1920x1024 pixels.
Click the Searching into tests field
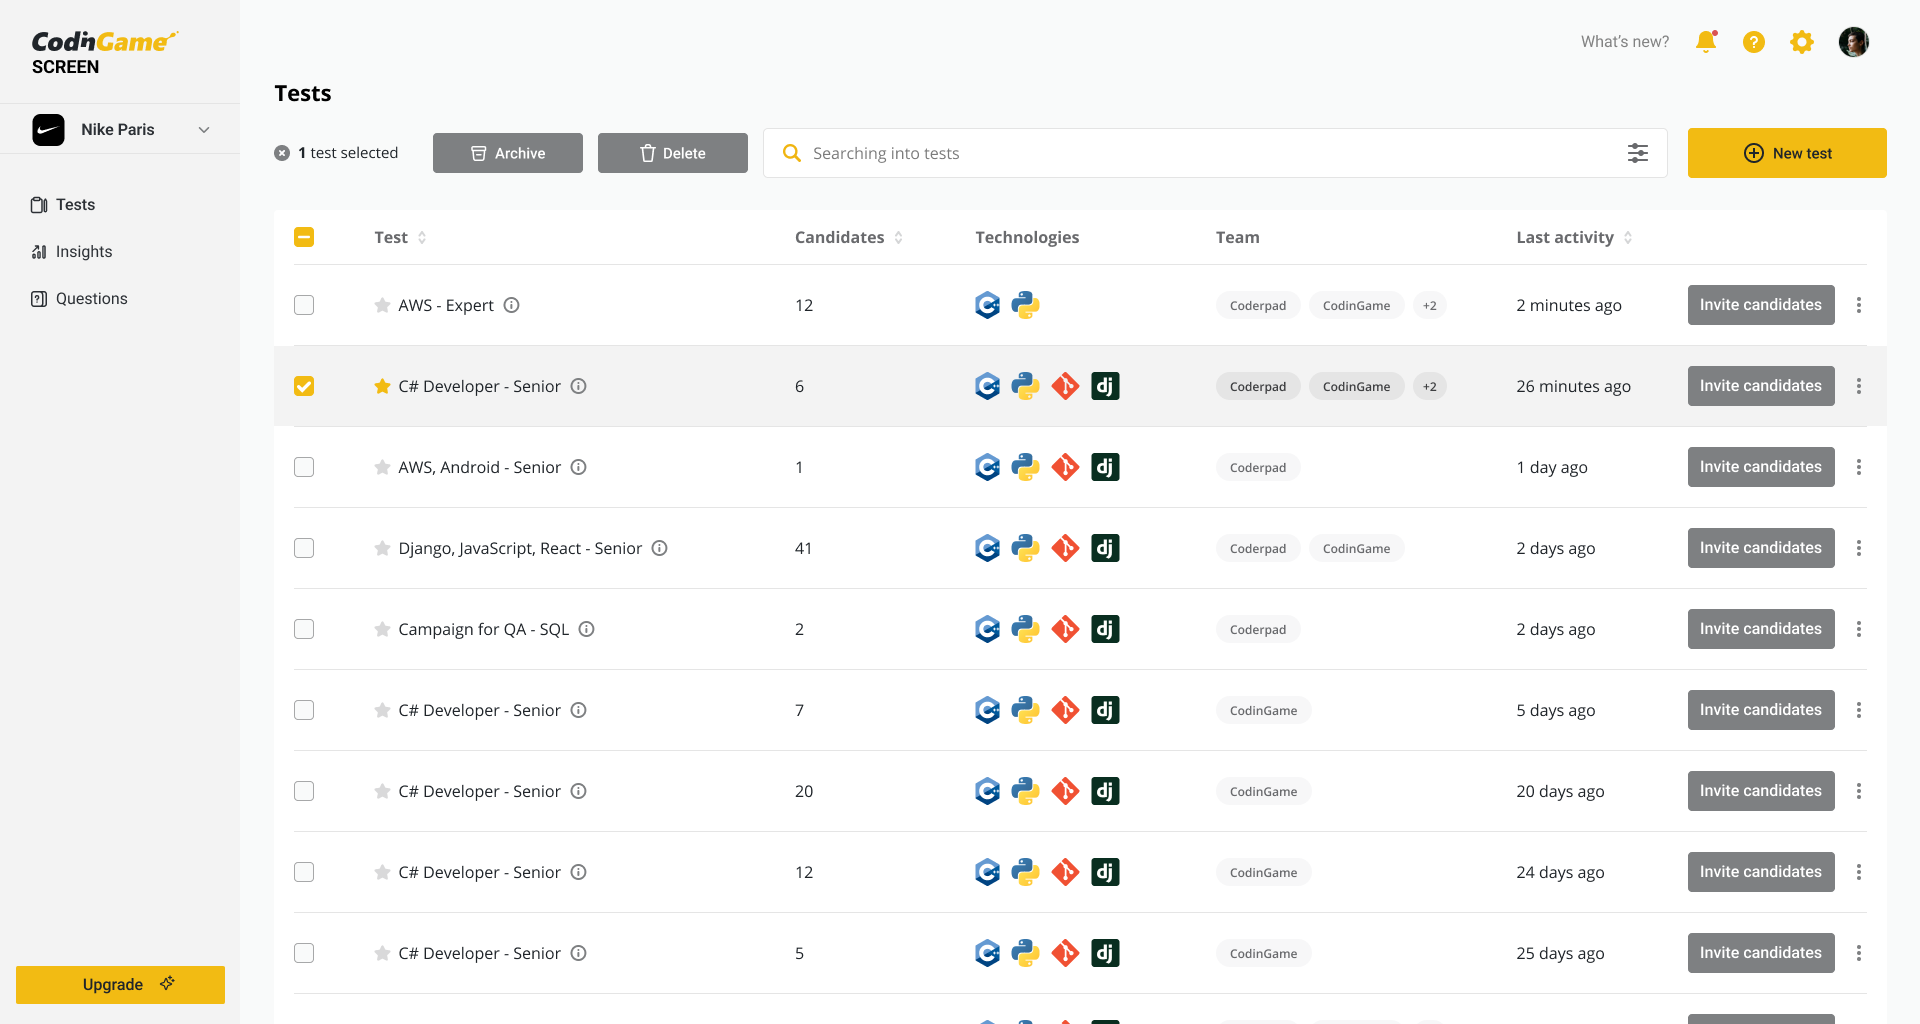click(x=1200, y=153)
